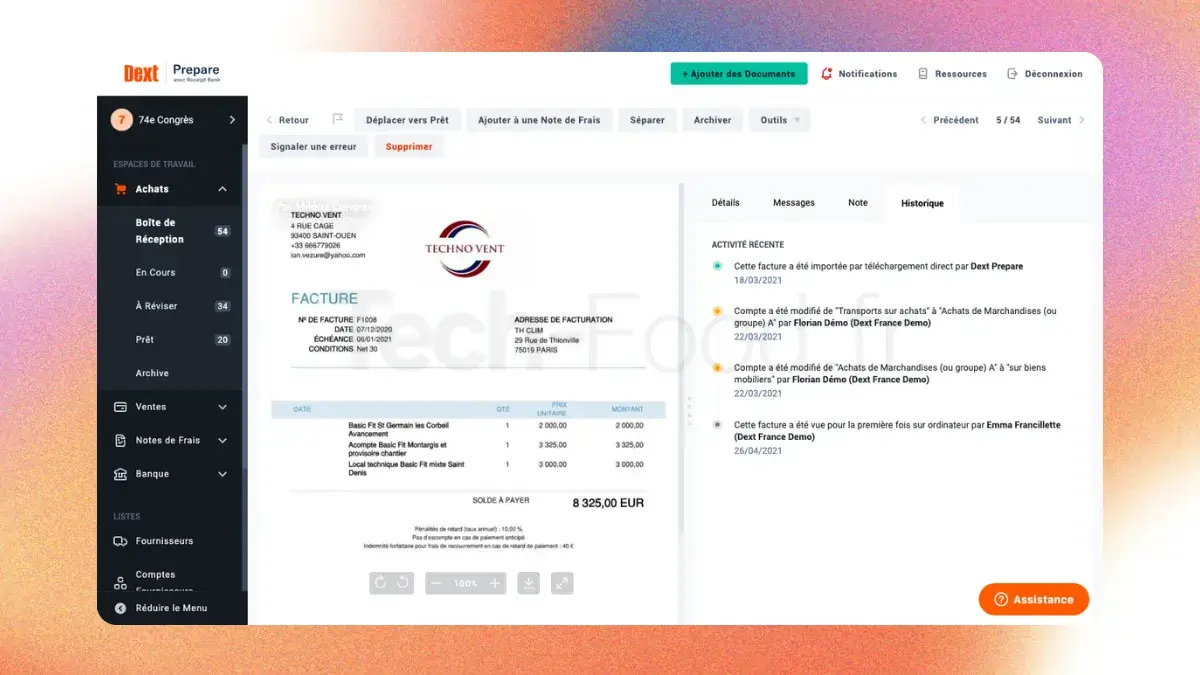Click the 18/03/2021 history date

point(758,281)
